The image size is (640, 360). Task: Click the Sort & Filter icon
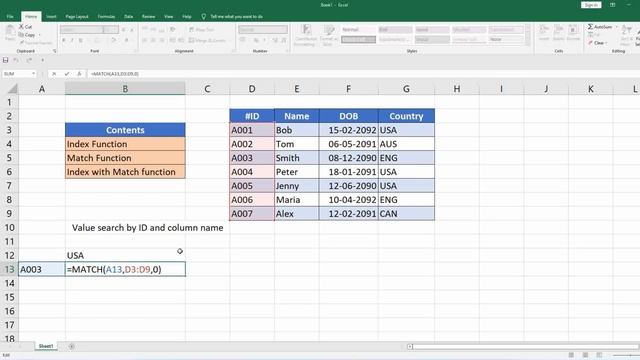[x=626, y=30]
